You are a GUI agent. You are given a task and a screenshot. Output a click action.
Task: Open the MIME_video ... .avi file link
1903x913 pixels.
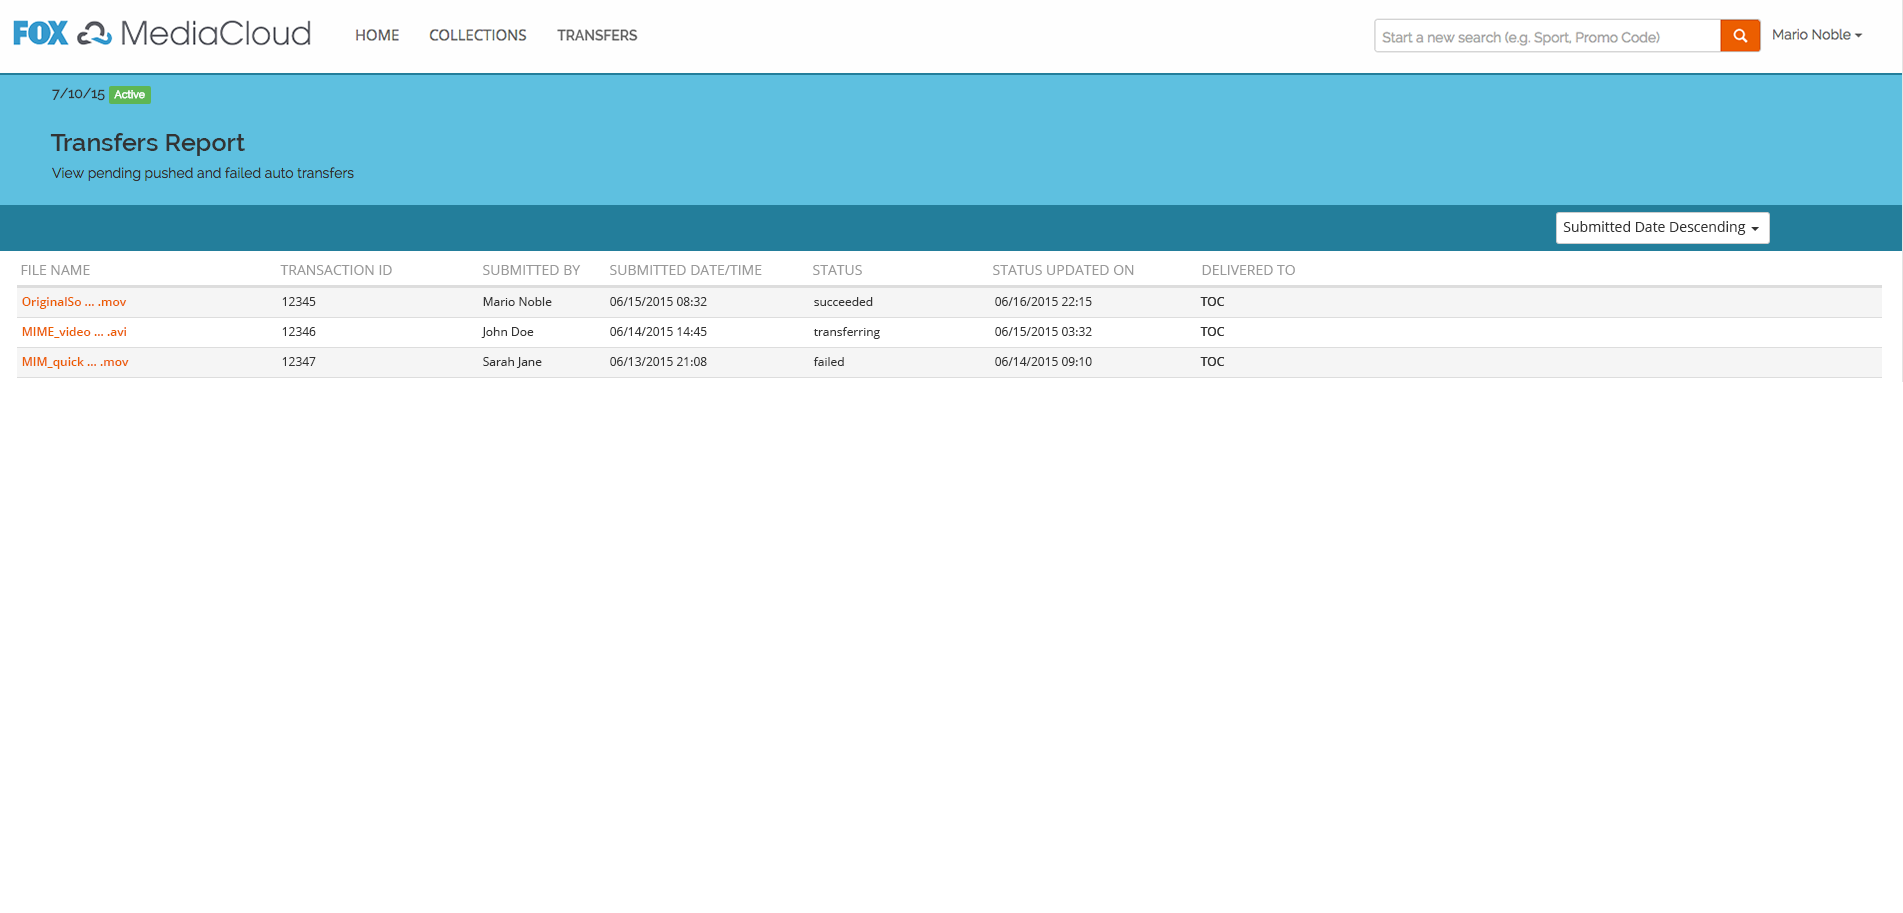pyautogui.click(x=74, y=332)
